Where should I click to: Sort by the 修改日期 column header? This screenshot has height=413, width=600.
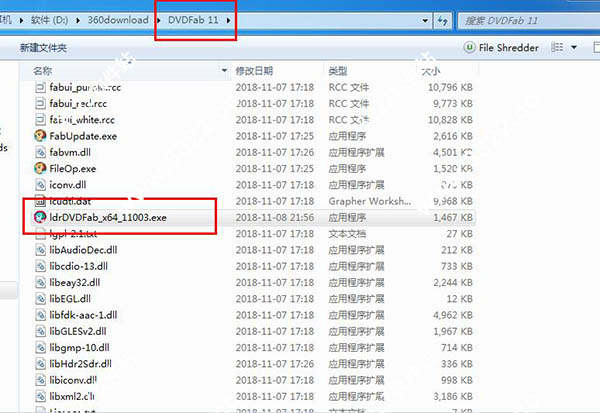(x=254, y=70)
